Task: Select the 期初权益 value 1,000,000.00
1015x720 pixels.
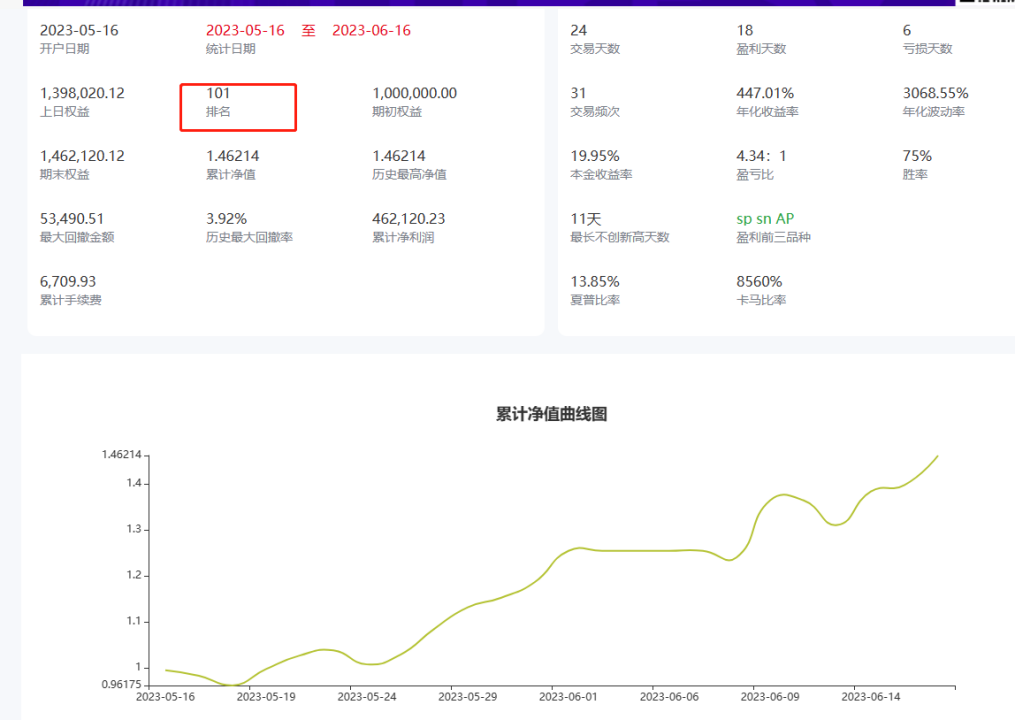Action: coord(414,93)
